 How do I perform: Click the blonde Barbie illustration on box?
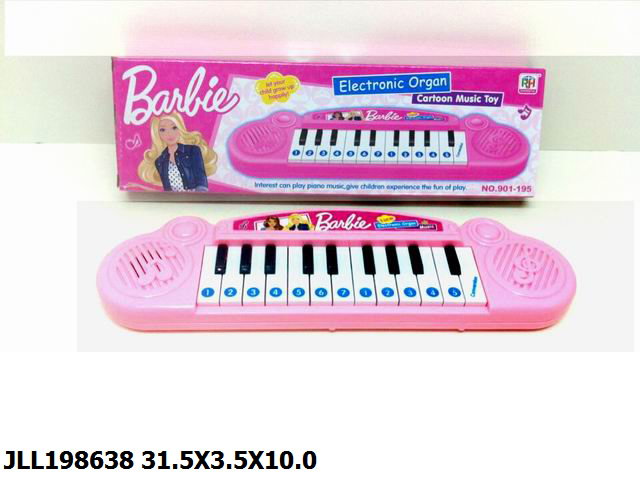178,153
